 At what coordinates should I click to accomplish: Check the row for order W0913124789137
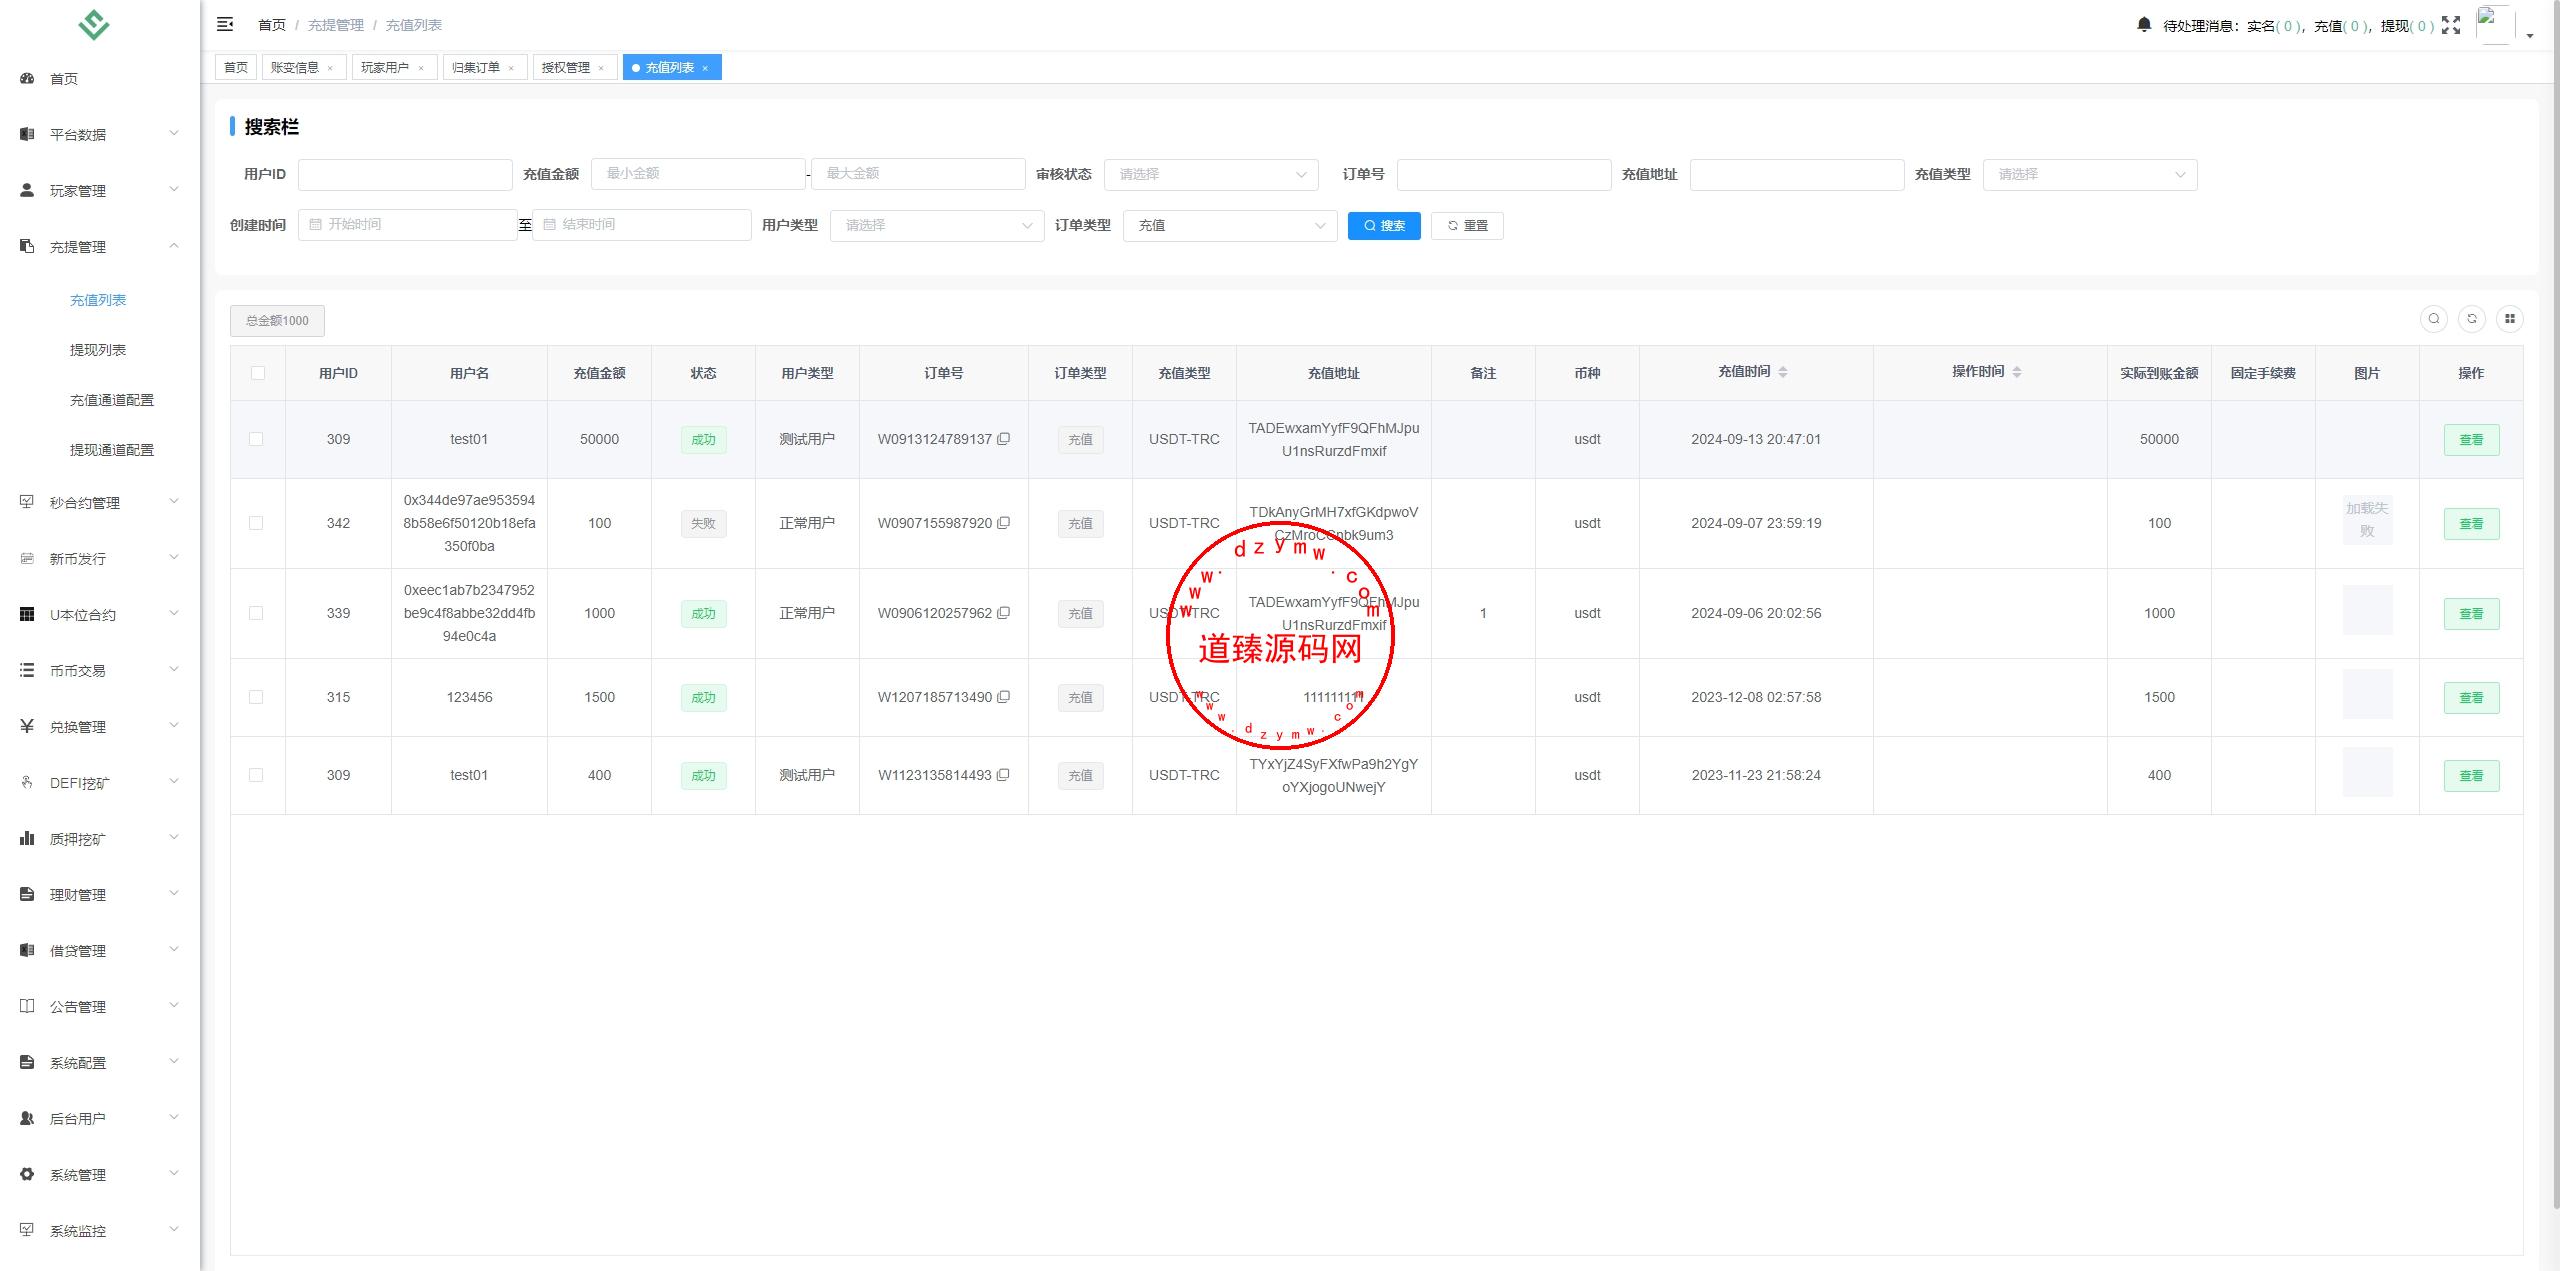tap(256, 439)
